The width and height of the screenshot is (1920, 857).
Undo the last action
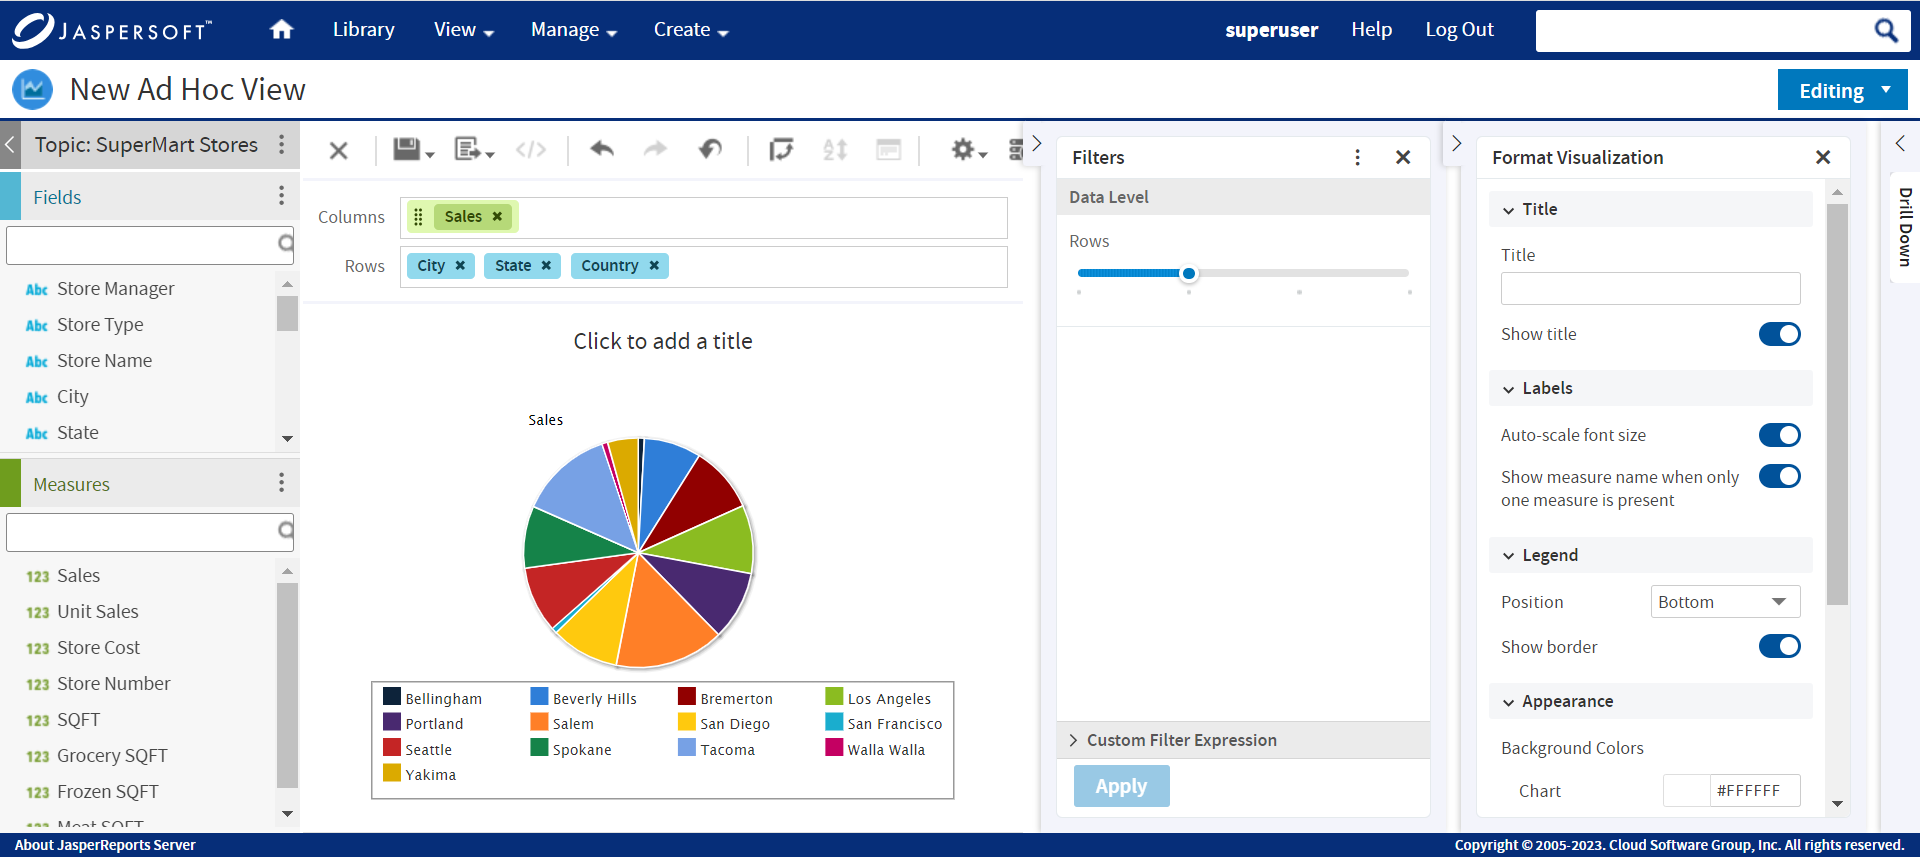tap(602, 149)
